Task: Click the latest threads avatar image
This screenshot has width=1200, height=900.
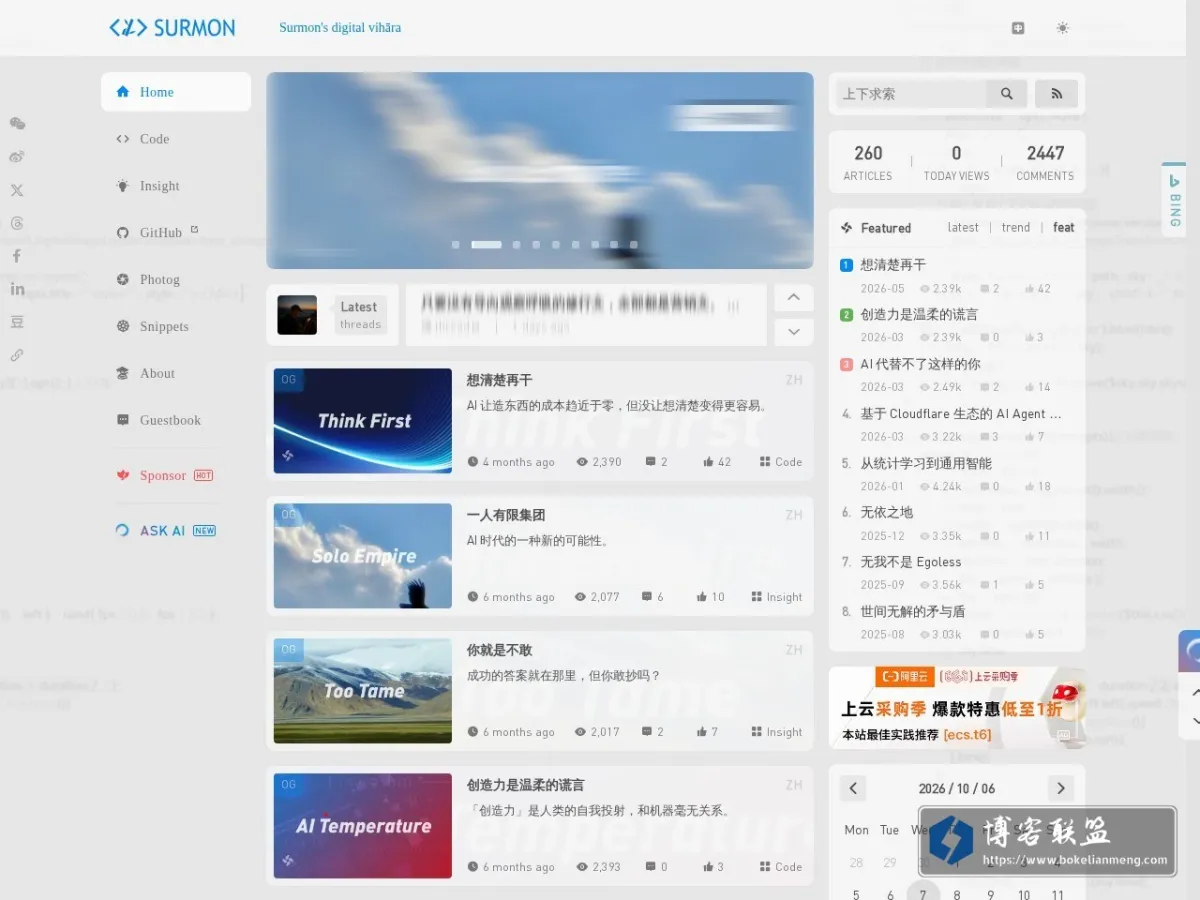Action: tap(297, 315)
